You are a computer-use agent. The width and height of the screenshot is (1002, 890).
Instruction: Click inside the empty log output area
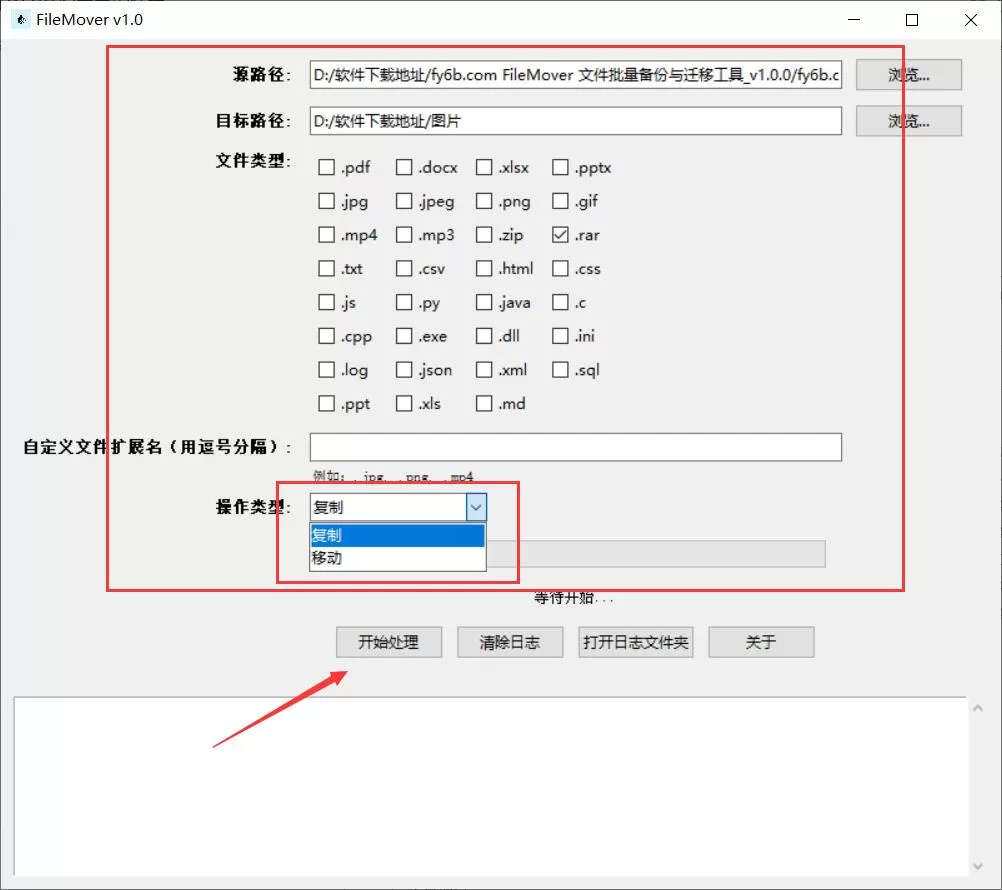[x=490, y=786]
